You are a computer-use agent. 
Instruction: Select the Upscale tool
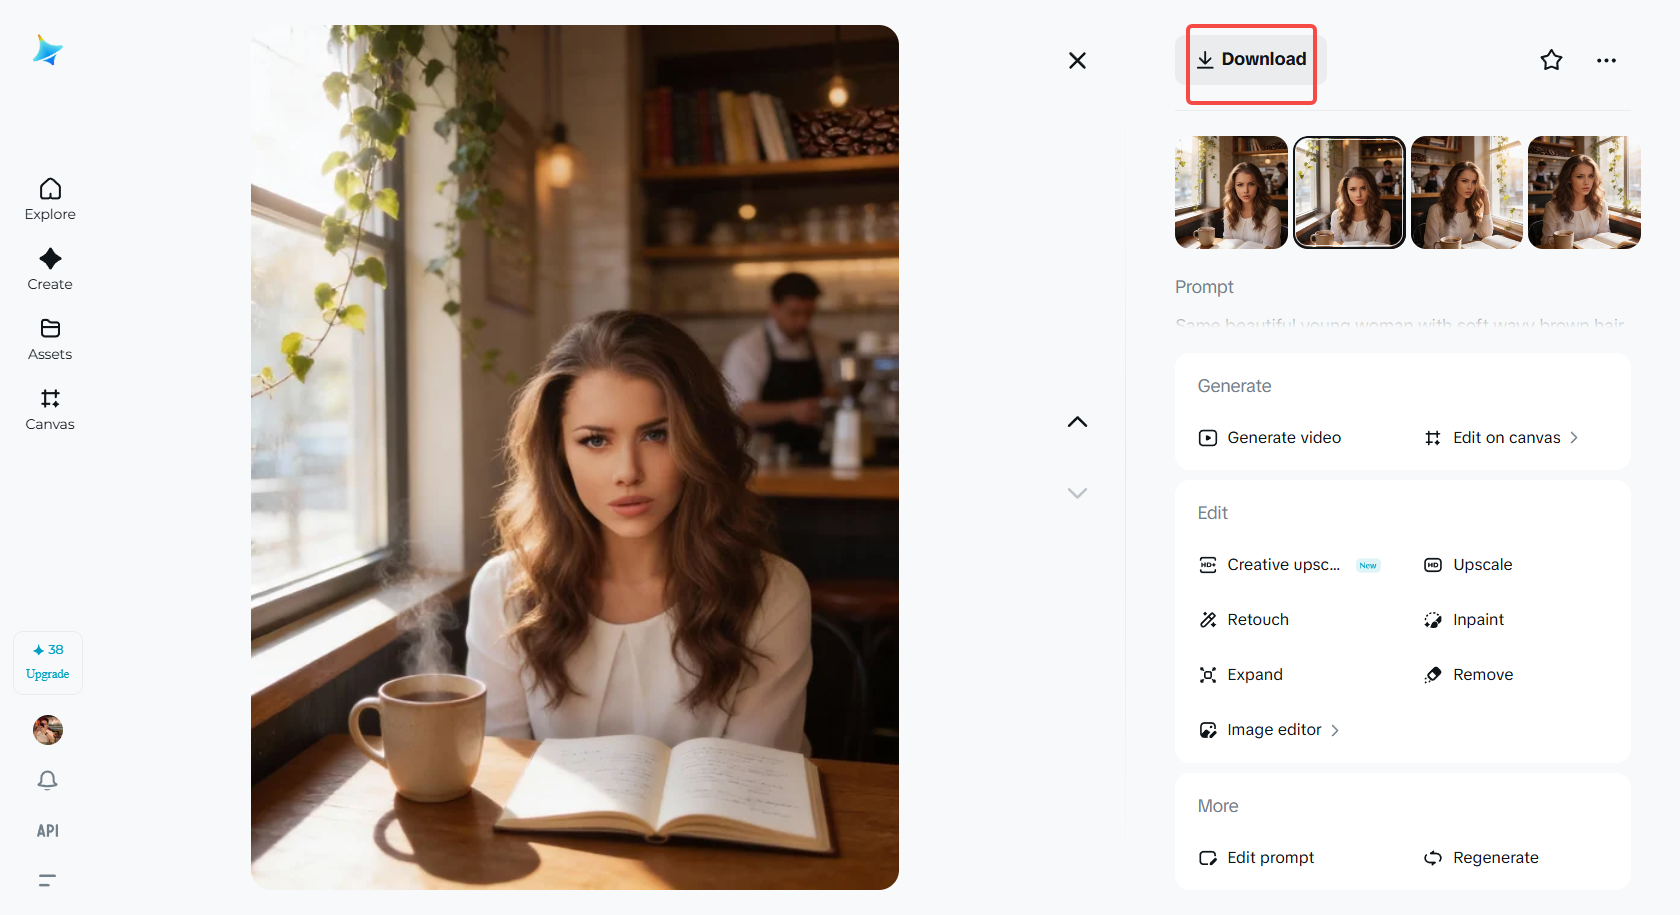pos(1482,564)
